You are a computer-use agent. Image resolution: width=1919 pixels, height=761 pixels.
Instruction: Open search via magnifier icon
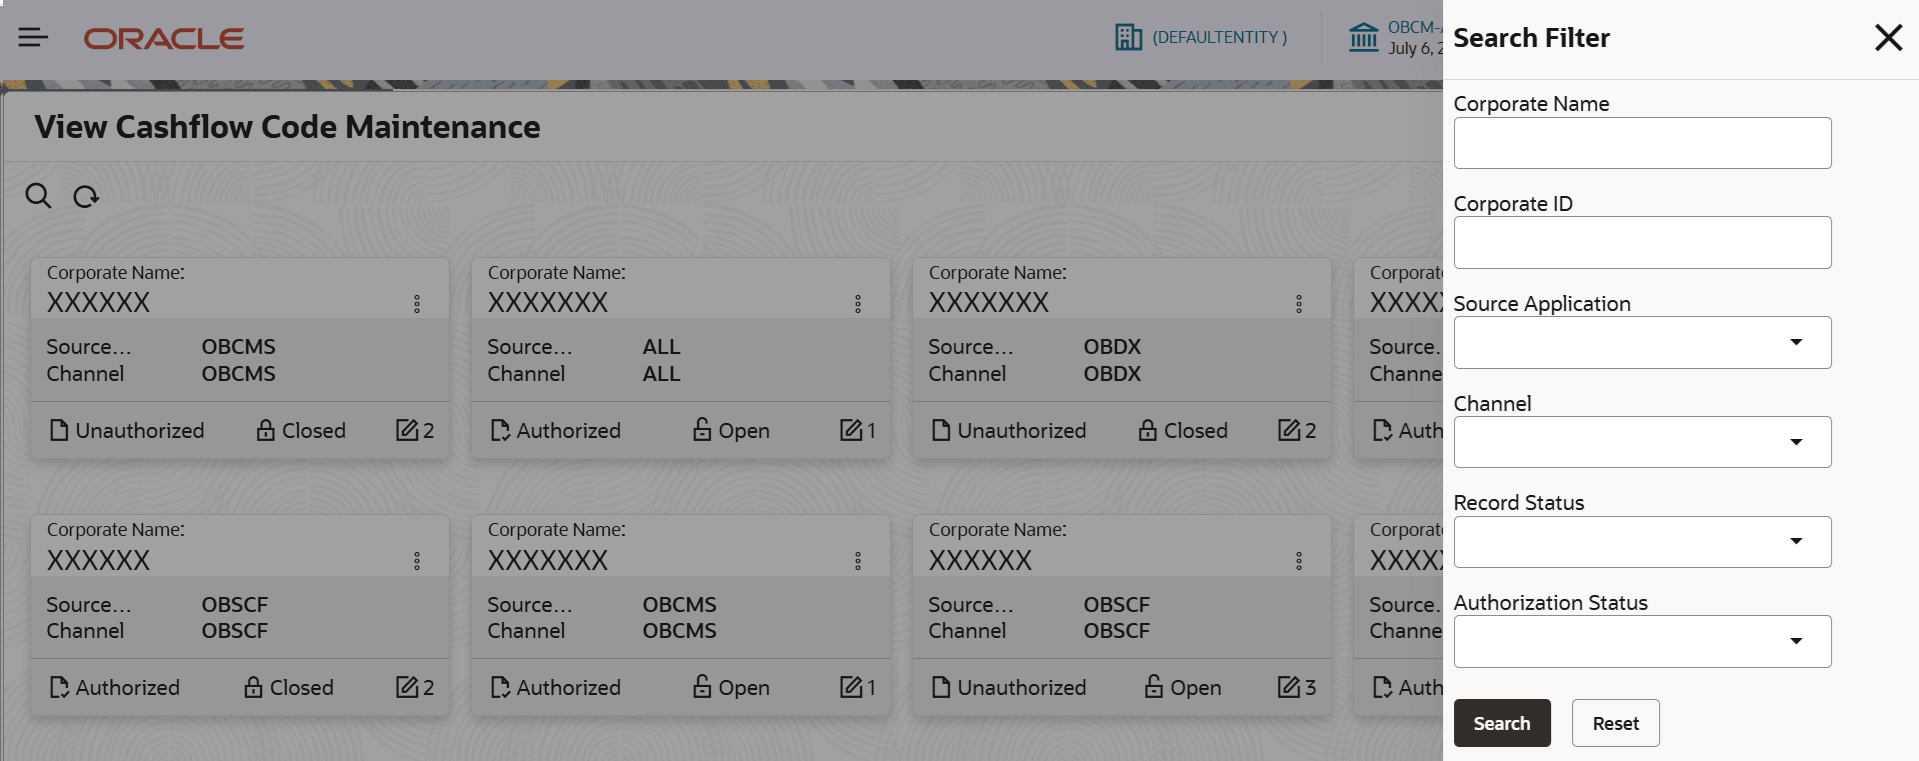click(38, 196)
